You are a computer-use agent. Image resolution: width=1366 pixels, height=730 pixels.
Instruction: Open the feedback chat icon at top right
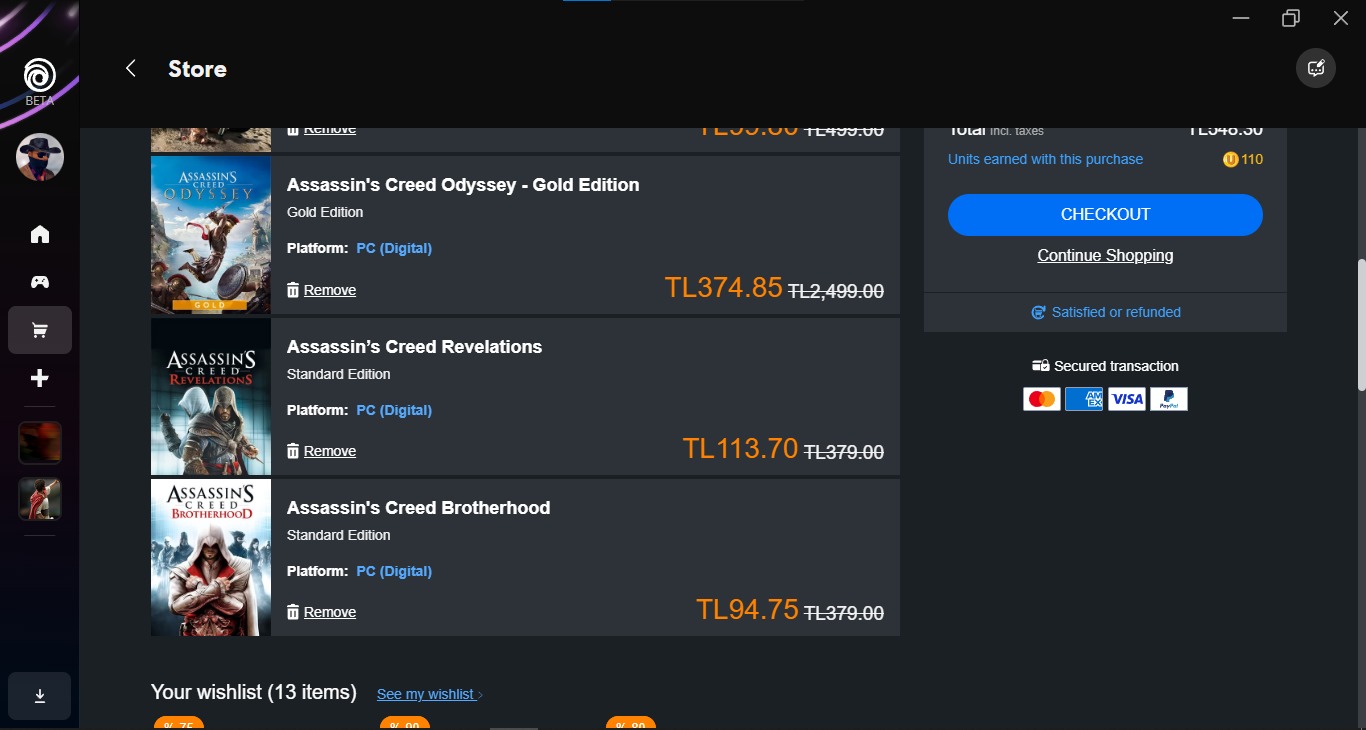[1316, 69]
